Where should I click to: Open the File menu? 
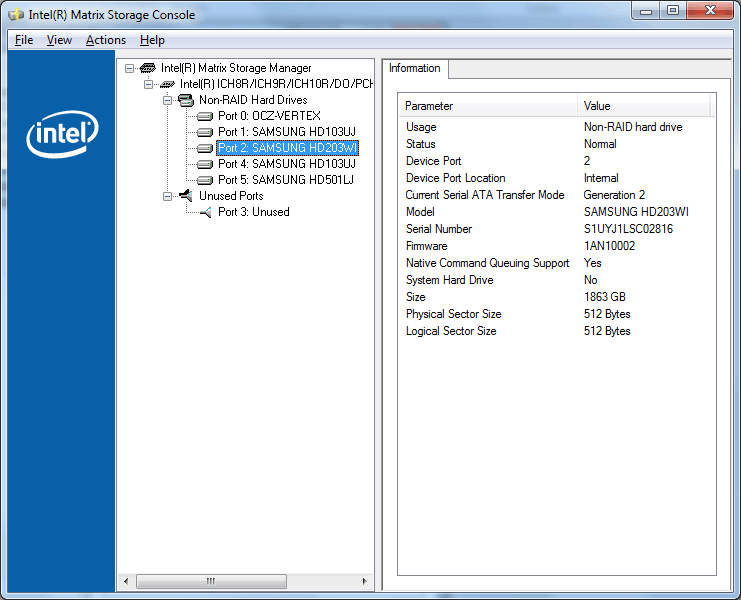pyautogui.click(x=24, y=40)
